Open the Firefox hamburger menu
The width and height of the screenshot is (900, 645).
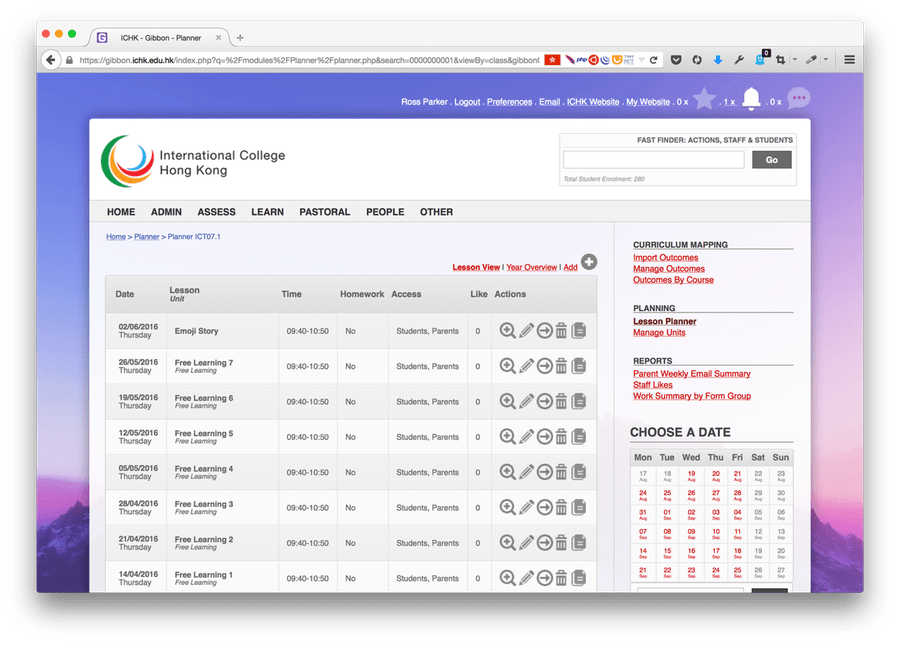click(848, 59)
